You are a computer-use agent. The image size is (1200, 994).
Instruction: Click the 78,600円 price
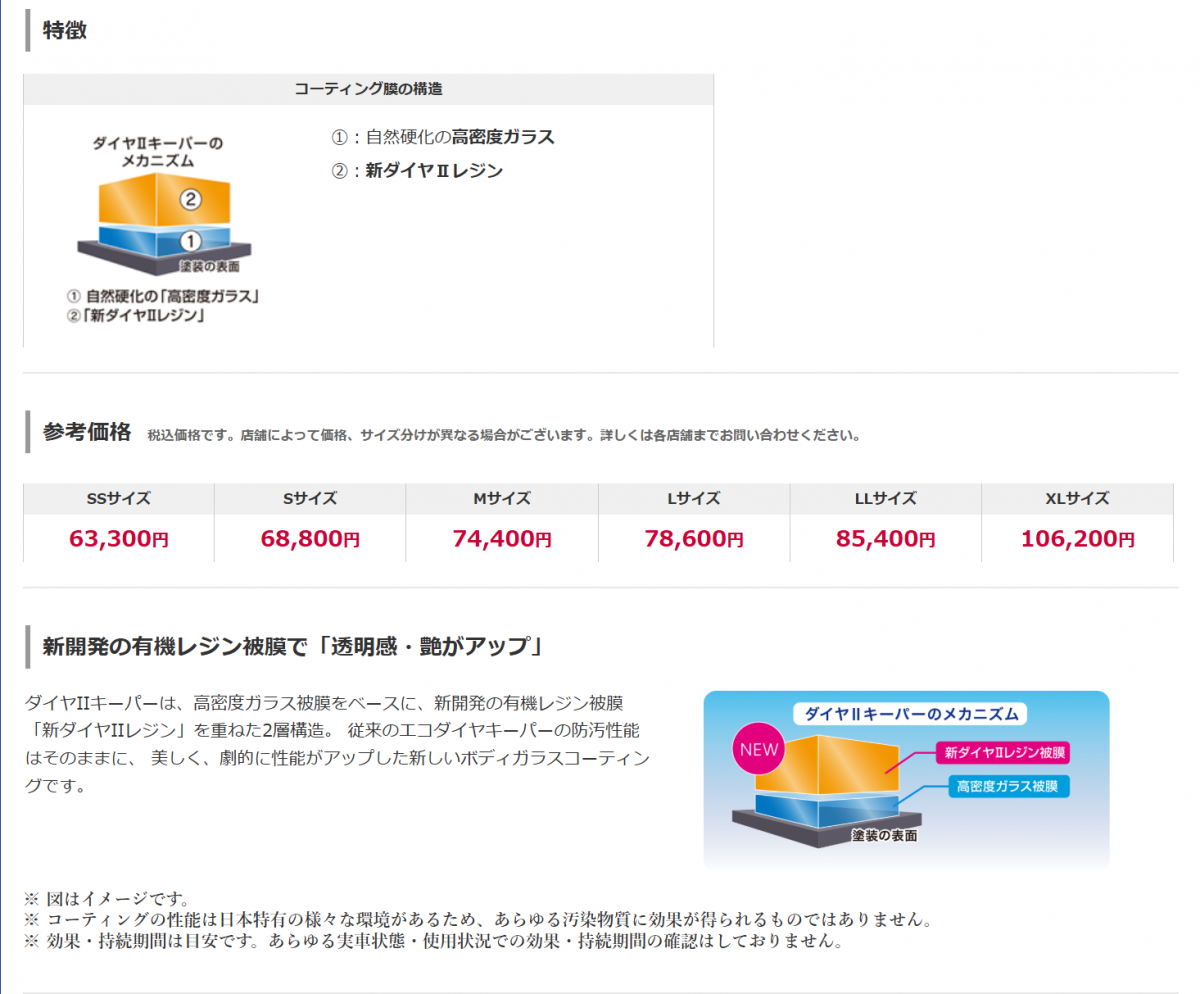(694, 539)
